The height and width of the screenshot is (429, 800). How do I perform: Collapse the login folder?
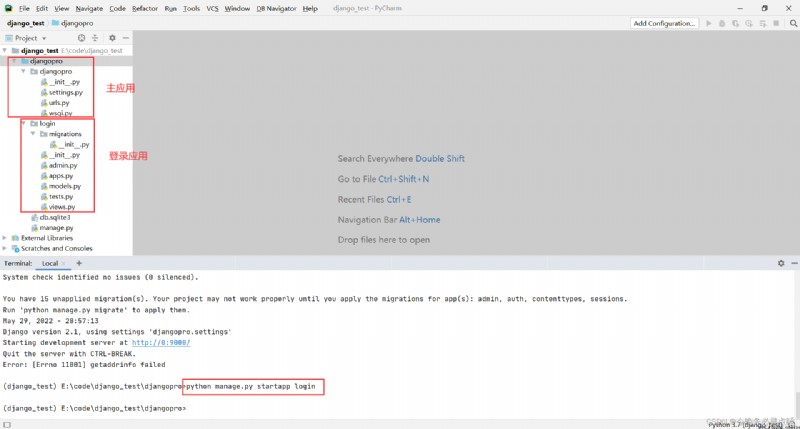23,123
